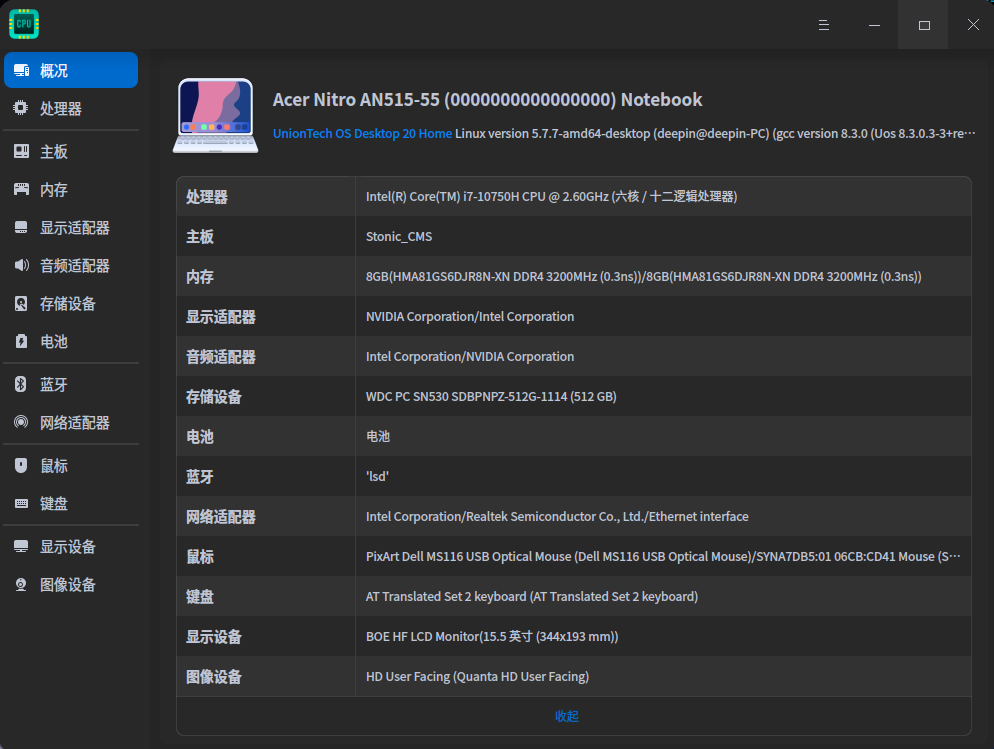Select the AT Translated Set 2 keyboard value

click(532, 596)
